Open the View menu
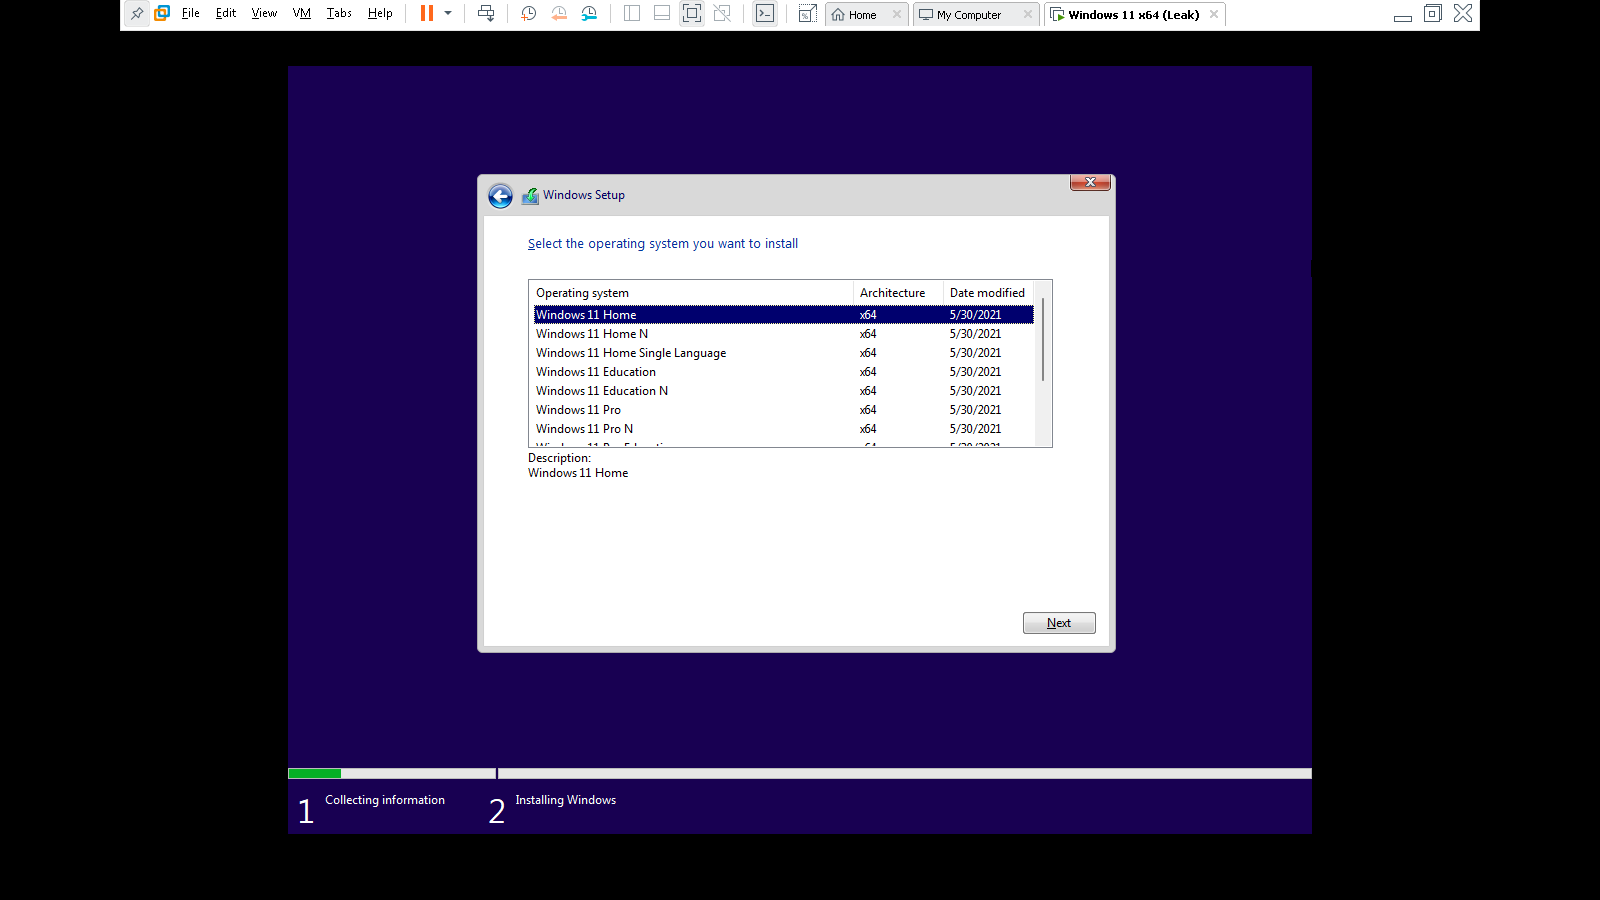Image resolution: width=1600 pixels, height=900 pixels. tap(264, 14)
